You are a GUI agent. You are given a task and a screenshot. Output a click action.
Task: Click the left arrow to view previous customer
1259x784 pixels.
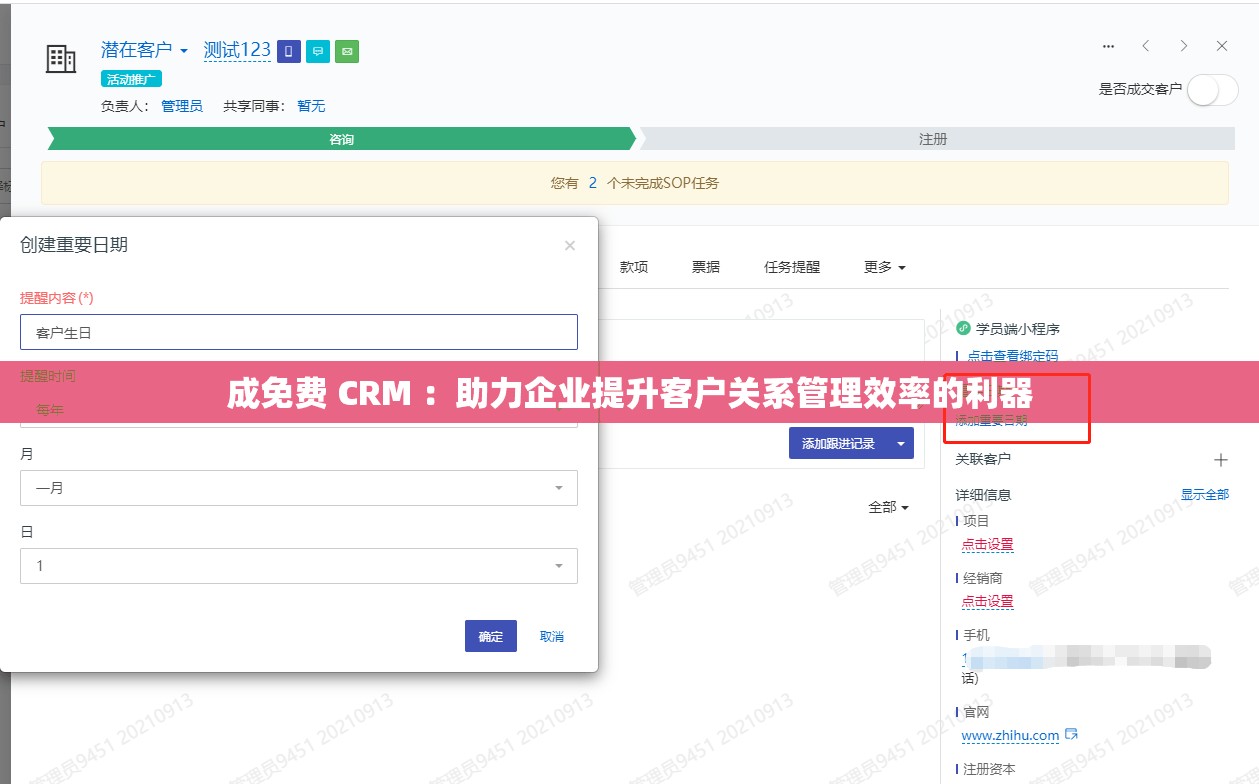tap(1146, 46)
